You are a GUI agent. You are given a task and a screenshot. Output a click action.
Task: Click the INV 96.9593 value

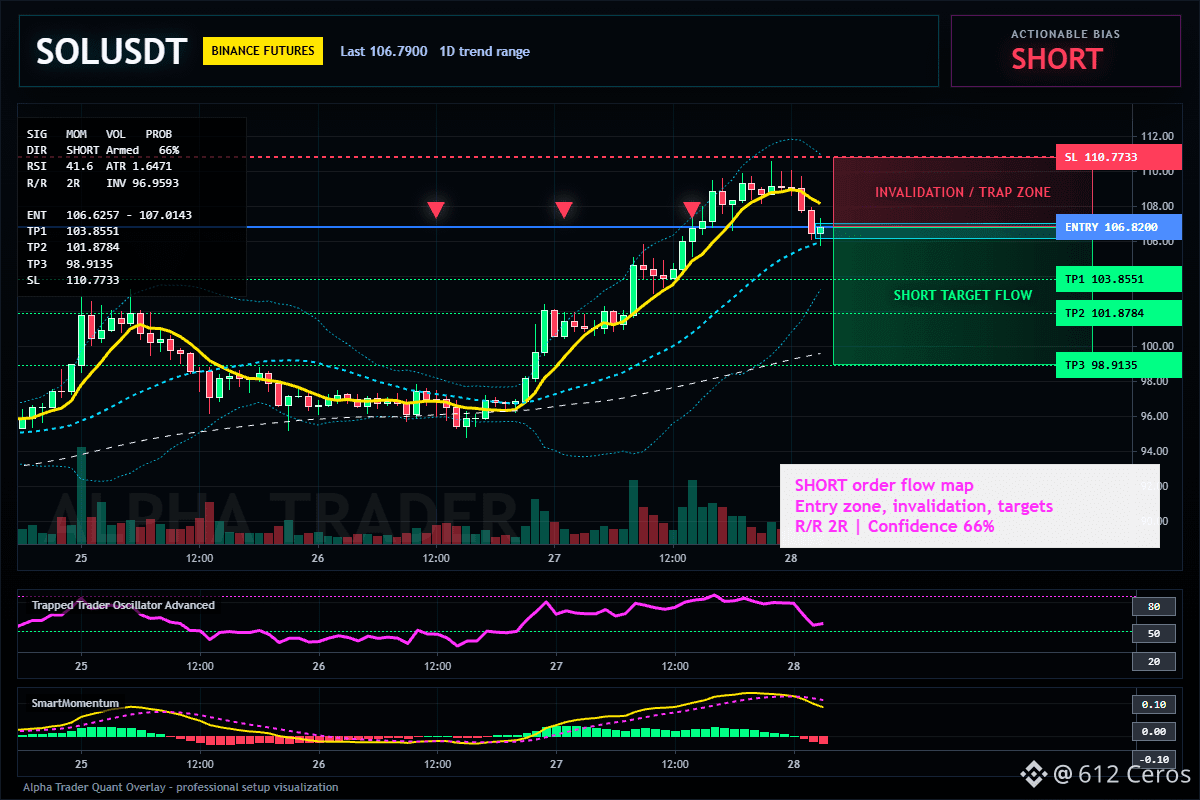(x=143, y=183)
